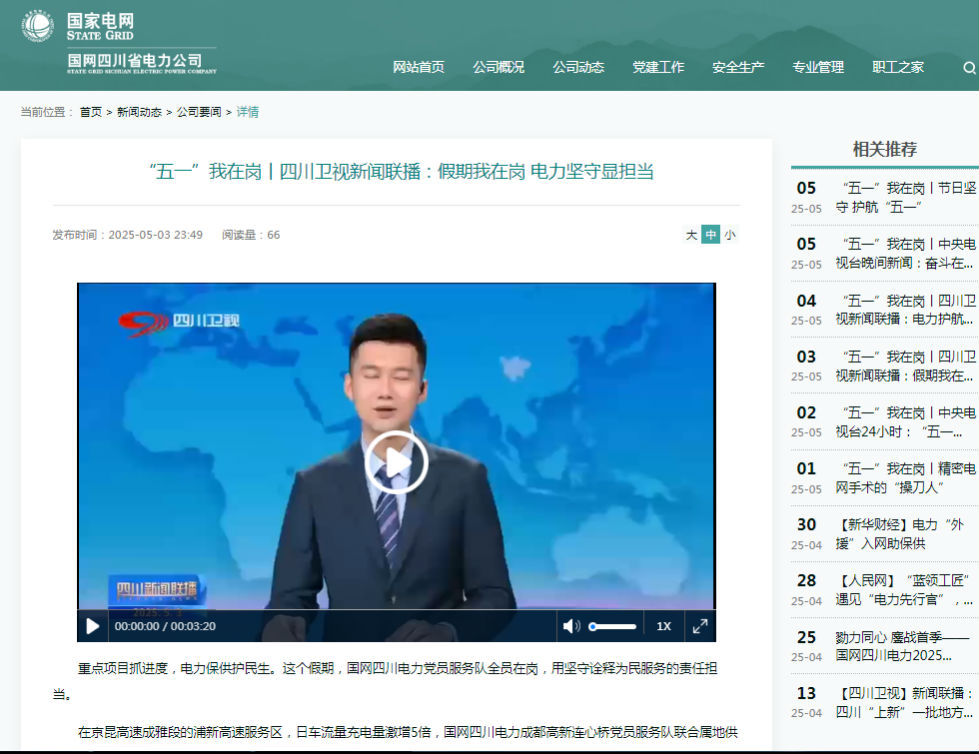Open the 党建工作 nav menu item
The height and width of the screenshot is (754, 979).
coord(658,67)
